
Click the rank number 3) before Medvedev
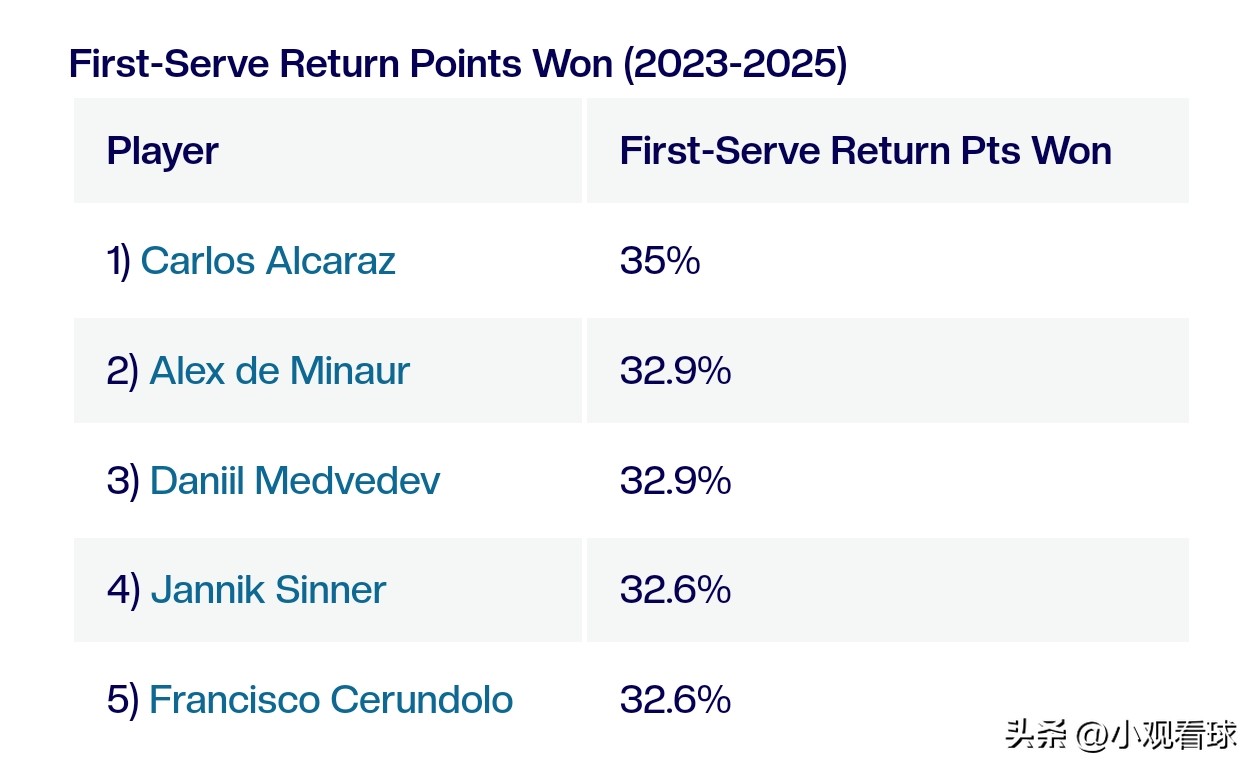[x=122, y=481]
